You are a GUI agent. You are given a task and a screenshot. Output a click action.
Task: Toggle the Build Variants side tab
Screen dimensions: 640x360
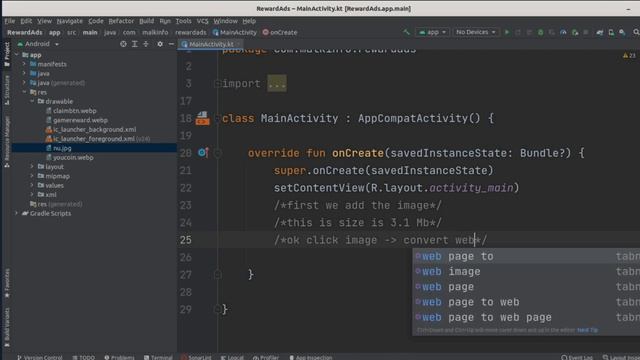7,327
